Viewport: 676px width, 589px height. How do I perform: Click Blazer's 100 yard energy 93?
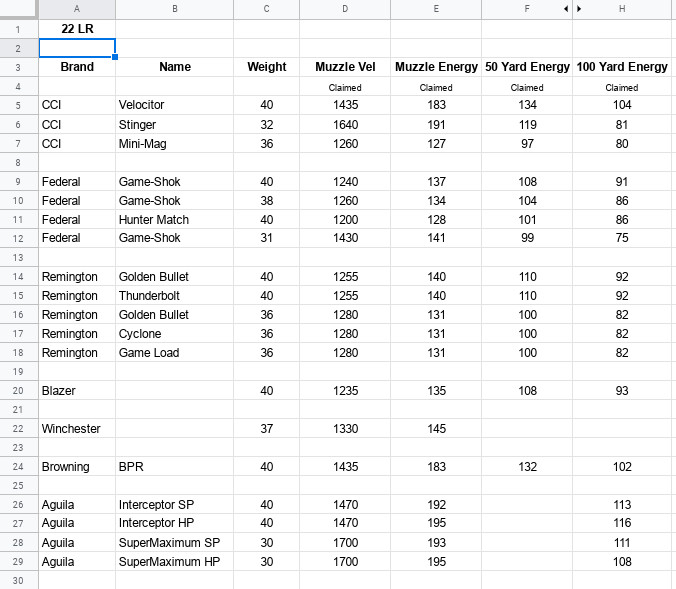622,391
